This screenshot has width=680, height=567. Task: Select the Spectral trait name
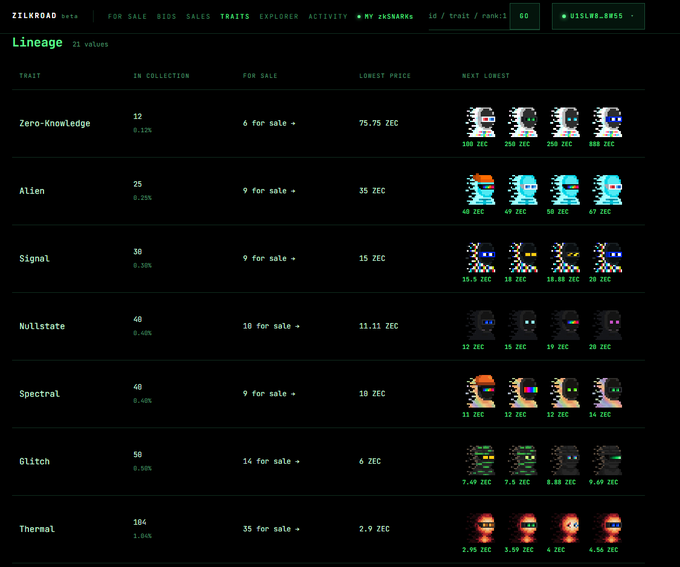pyautogui.click(x=39, y=394)
